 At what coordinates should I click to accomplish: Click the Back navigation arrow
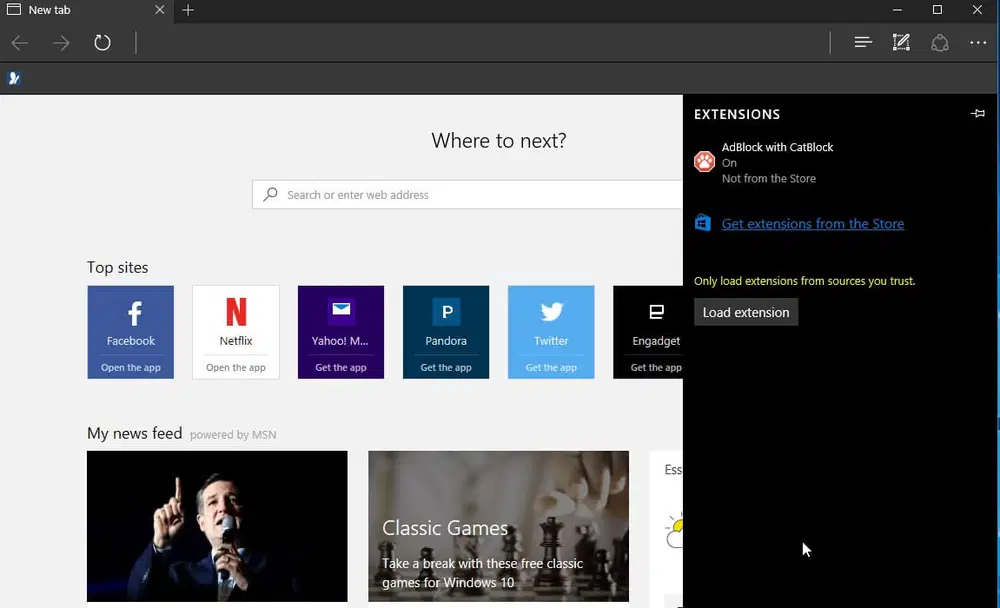18,42
